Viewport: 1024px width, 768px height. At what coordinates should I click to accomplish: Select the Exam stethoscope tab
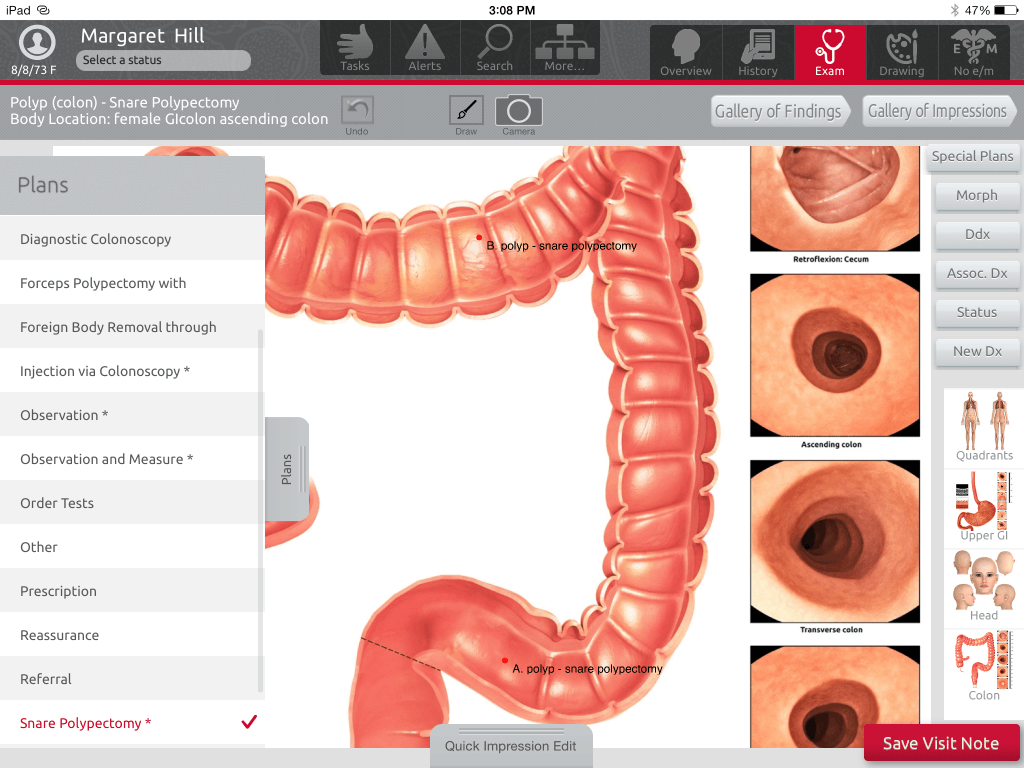pos(830,52)
